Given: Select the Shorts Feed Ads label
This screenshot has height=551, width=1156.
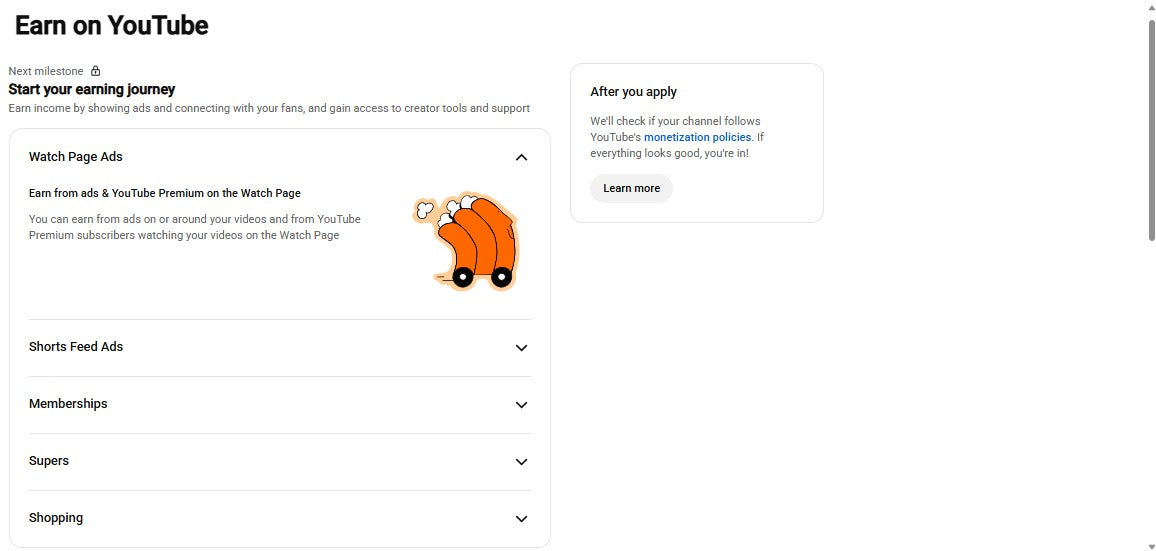Looking at the screenshot, I should coord(76,347).
